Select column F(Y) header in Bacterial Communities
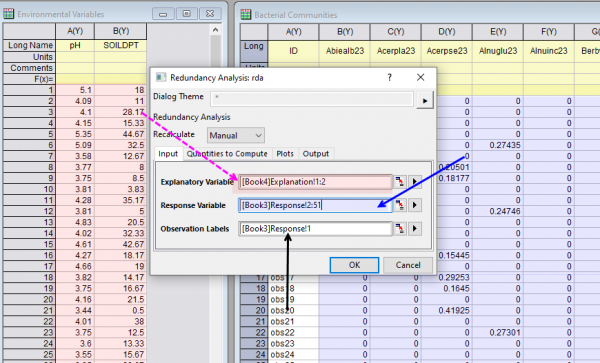Screen dimensions: 600x363 549,32
